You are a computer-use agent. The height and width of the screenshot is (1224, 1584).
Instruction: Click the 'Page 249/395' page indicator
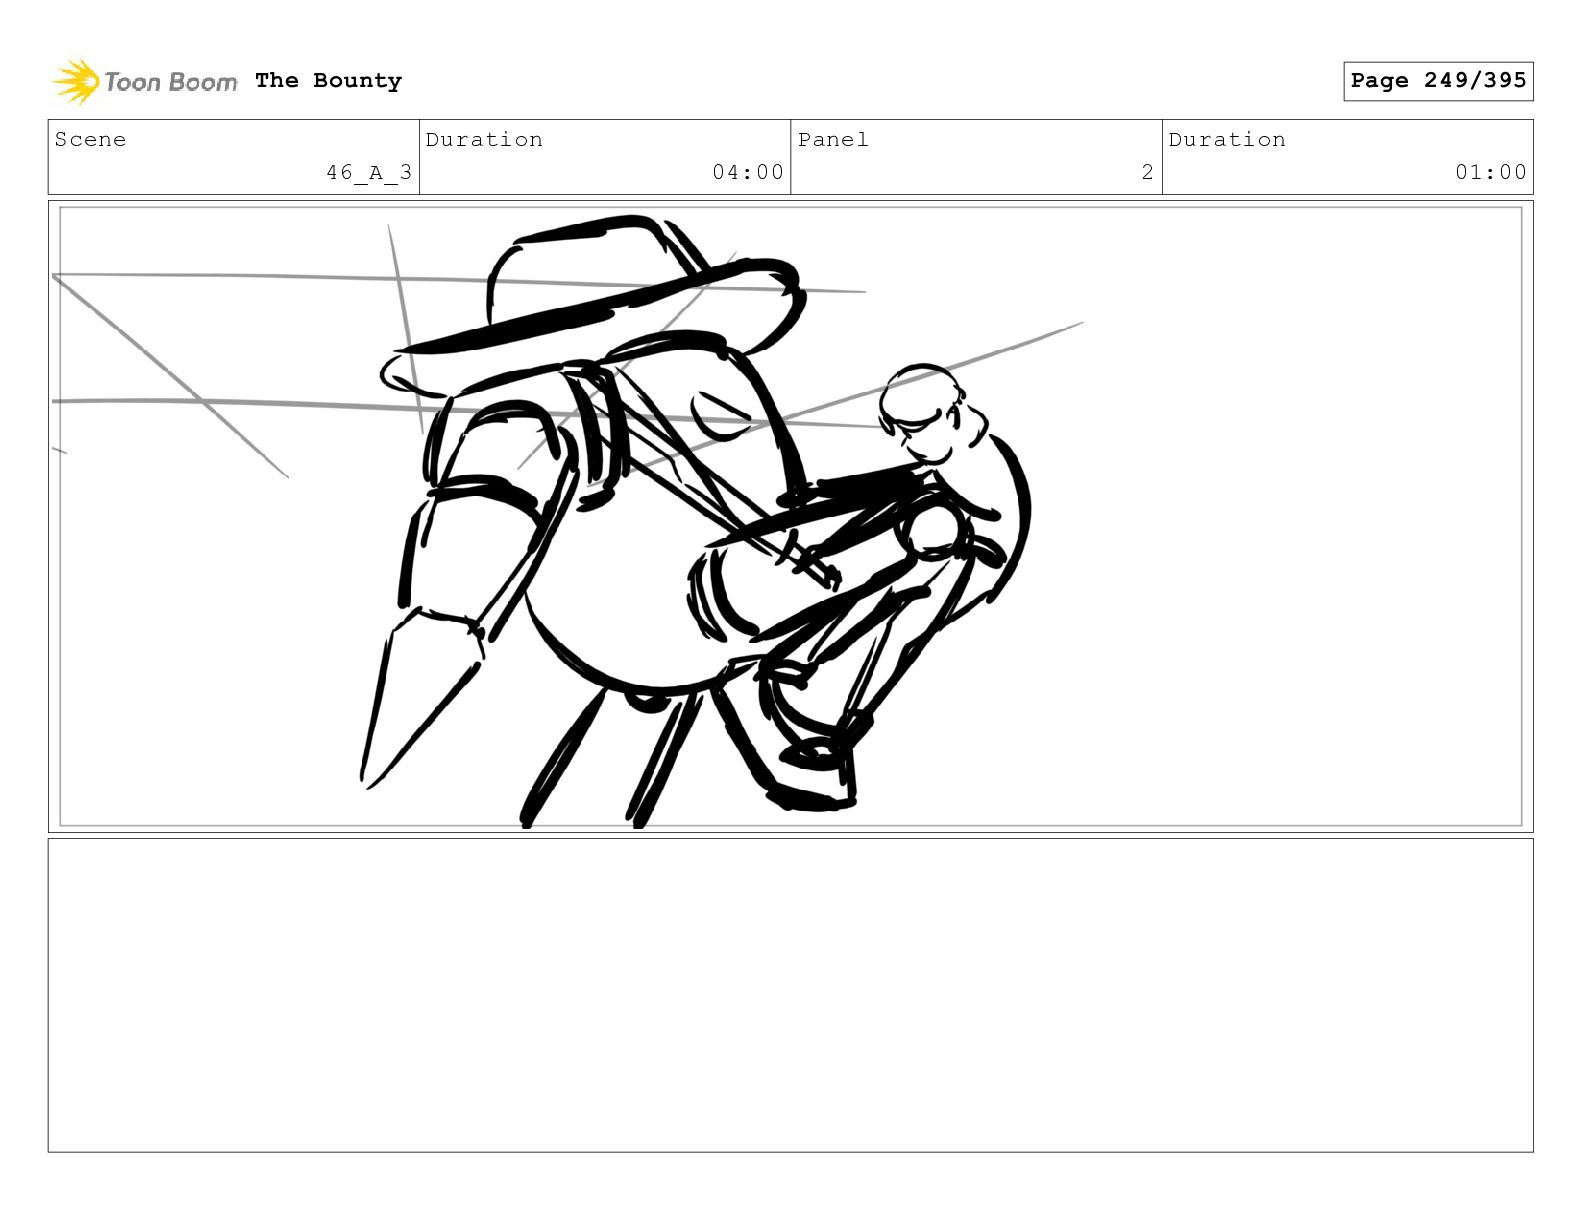1438,81
